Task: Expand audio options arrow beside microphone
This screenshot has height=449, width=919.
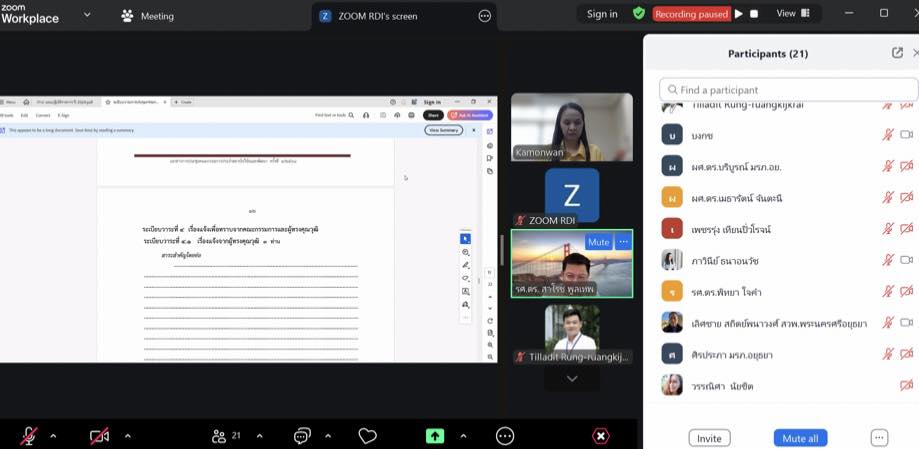Action: click(x=53, y=436)
